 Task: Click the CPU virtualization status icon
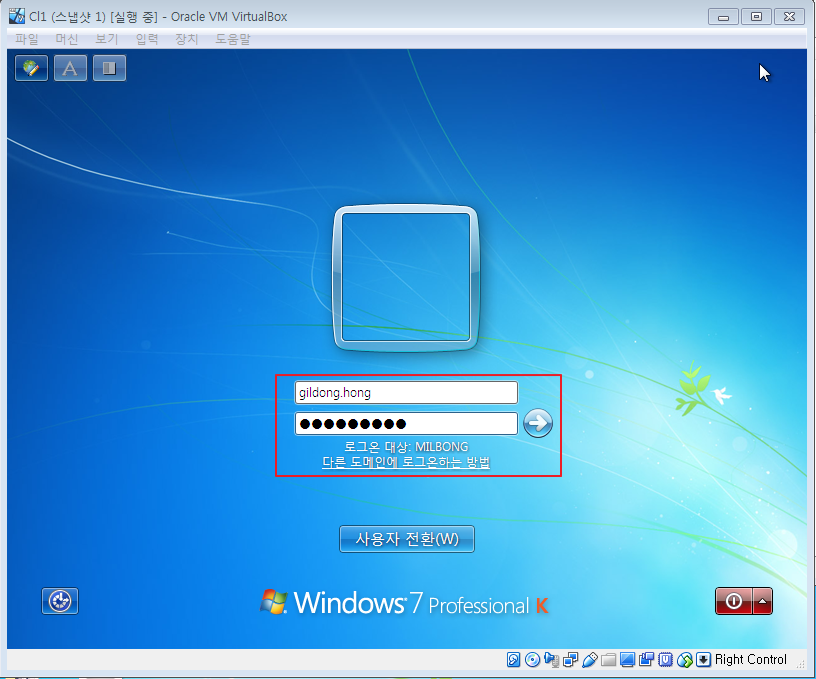[x=666, y=660]
